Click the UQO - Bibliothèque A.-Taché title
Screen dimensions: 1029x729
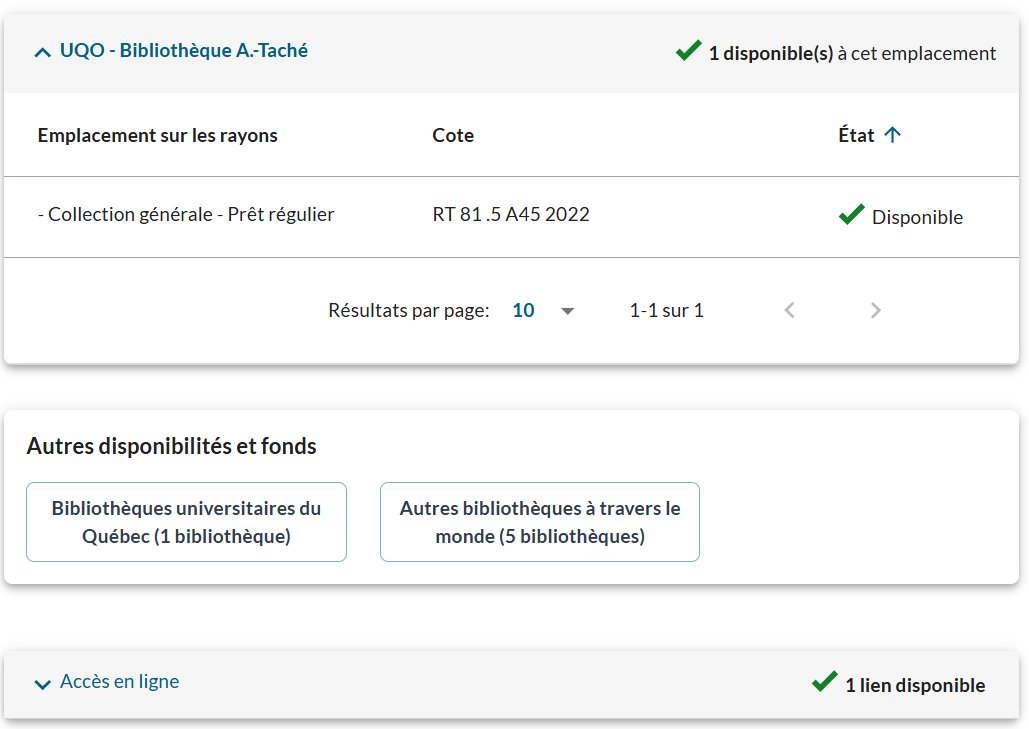pos(183,50)
